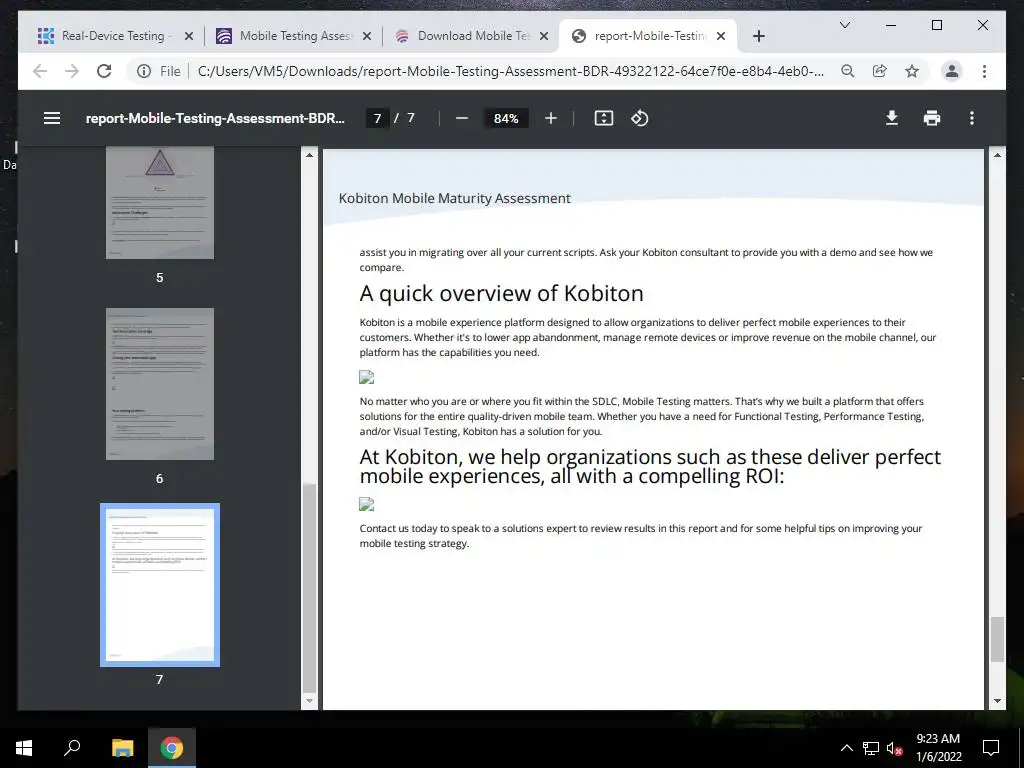Rotate the PDF counterclockwise

click(x=639, y=118)
